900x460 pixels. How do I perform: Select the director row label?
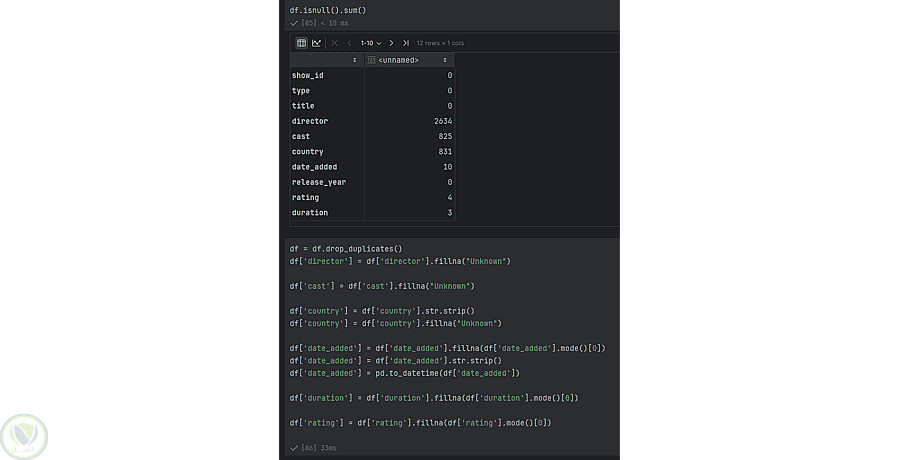[x=310, y=121]
